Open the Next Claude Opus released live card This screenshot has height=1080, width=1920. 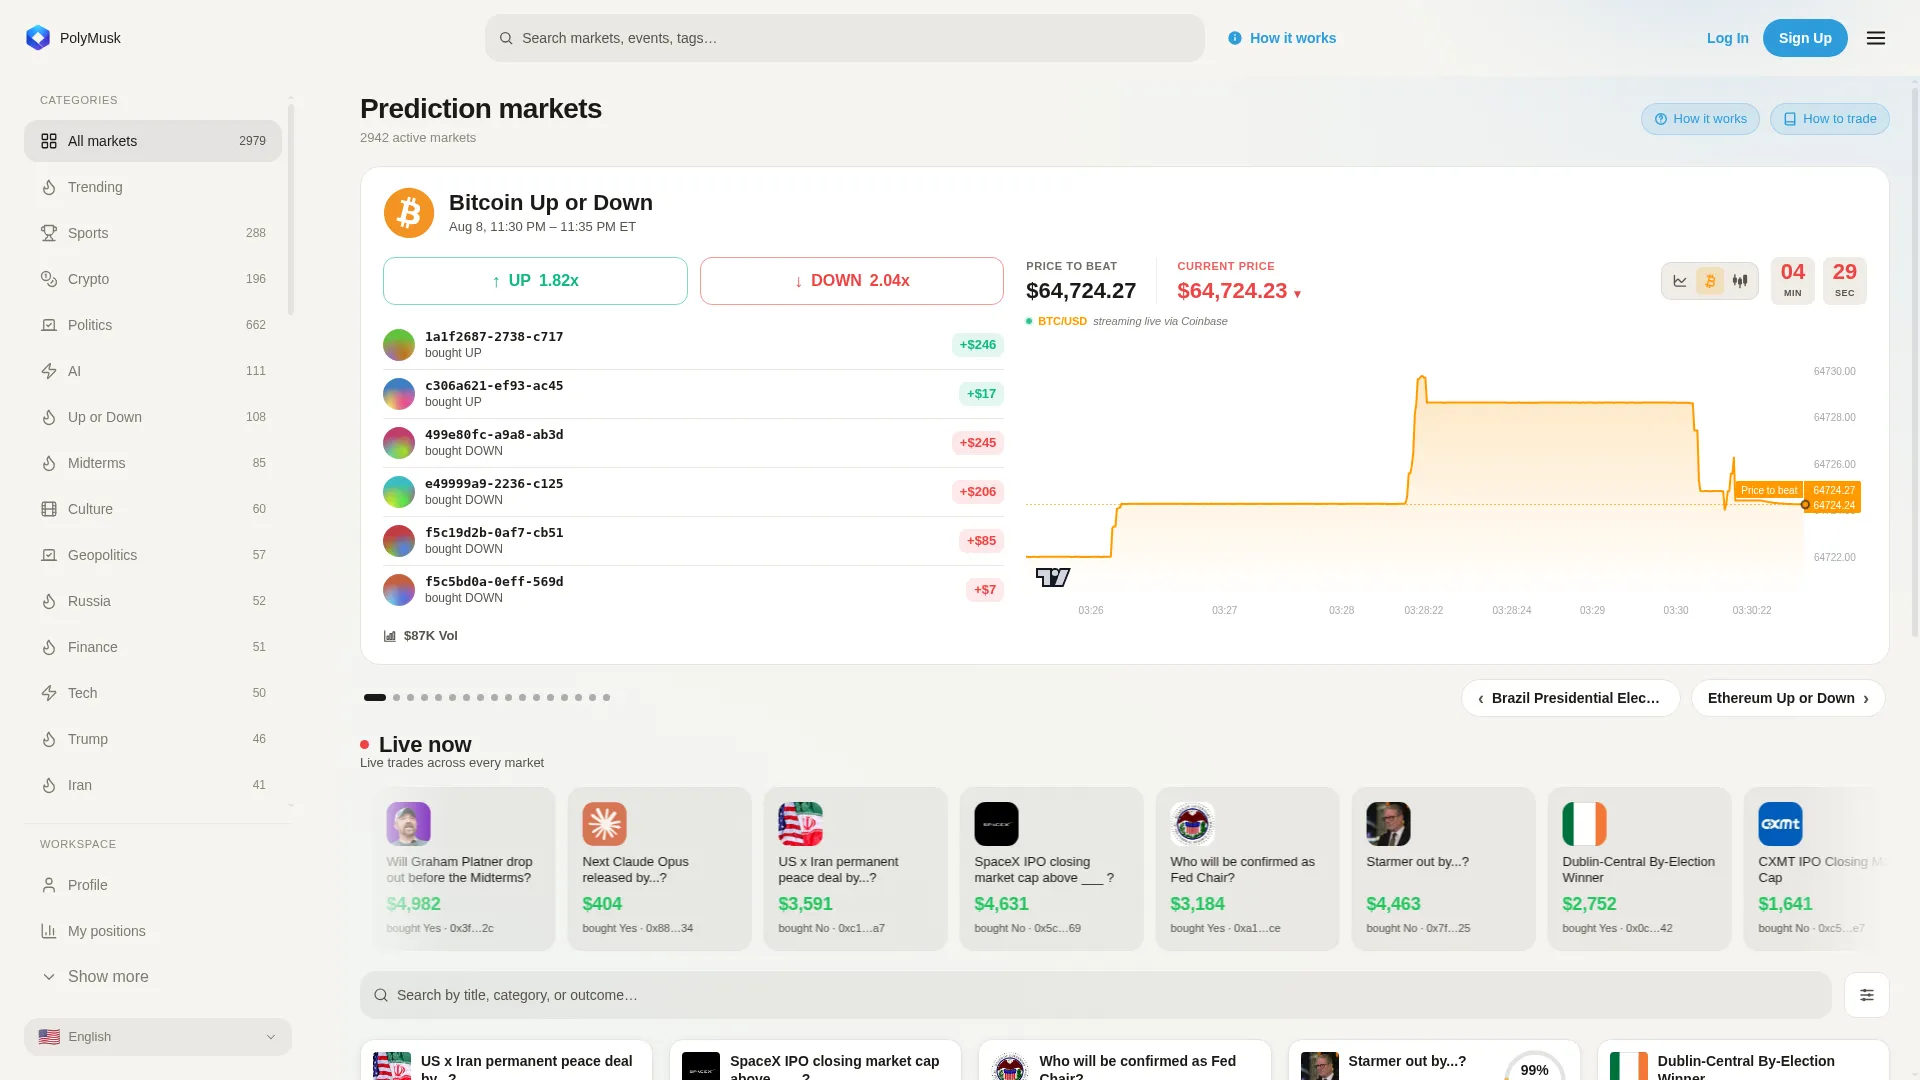(x=660, y=869)
